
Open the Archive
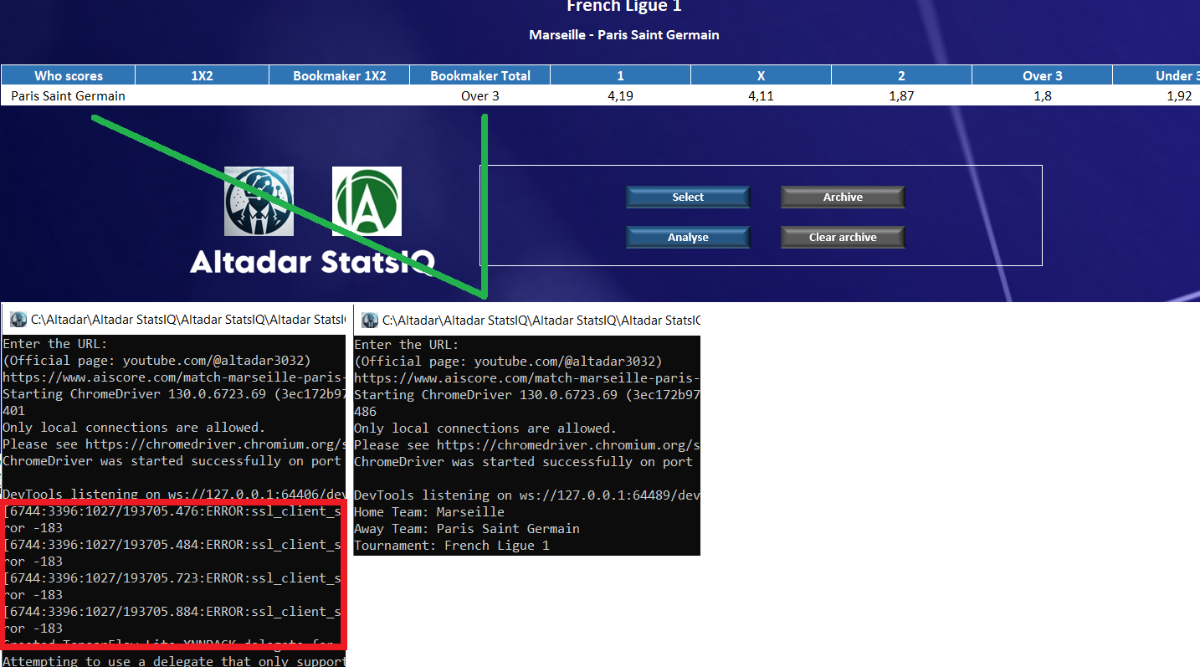tap(843, 197)
